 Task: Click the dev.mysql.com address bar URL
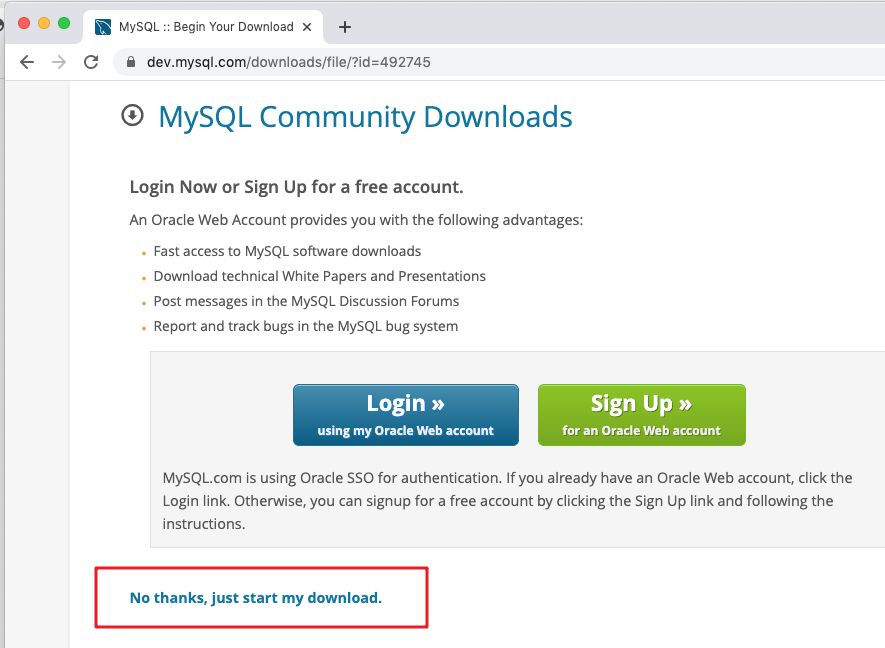[x=280, y=61]
